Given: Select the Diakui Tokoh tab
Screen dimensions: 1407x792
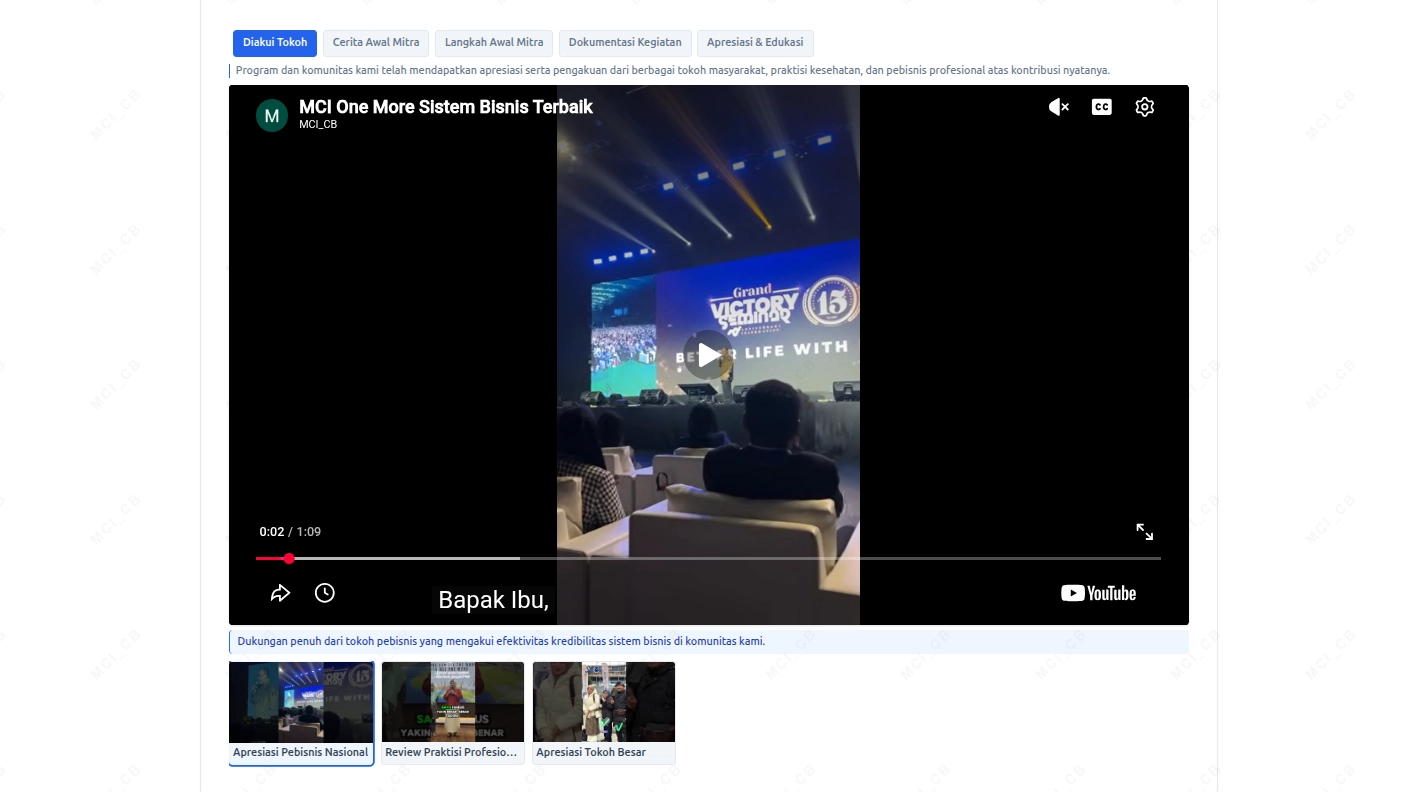Looking at the screenshot, I should (275, 43).
